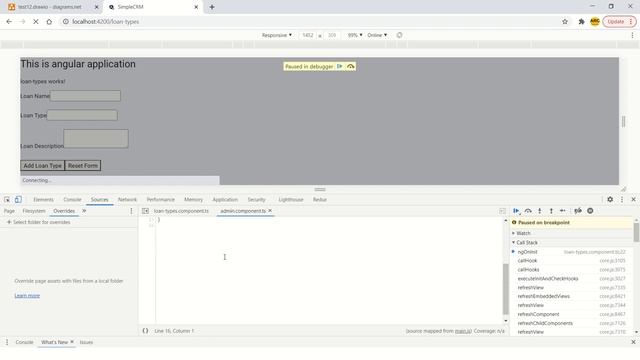Toggle the file navigator sidebar icon

point(145,211)
